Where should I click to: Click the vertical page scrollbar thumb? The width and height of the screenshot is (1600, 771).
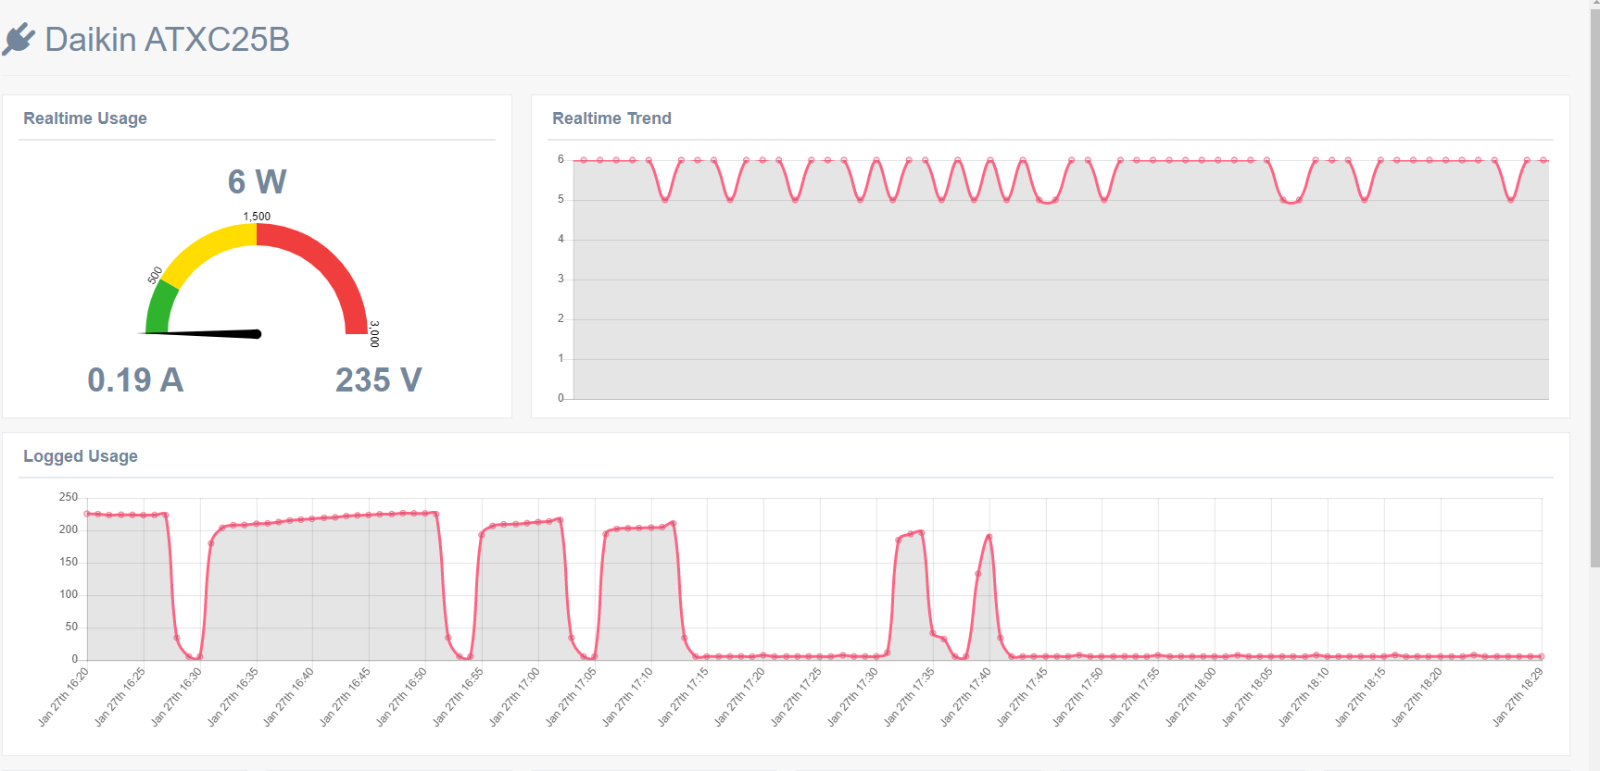[x=1594, y=288]
